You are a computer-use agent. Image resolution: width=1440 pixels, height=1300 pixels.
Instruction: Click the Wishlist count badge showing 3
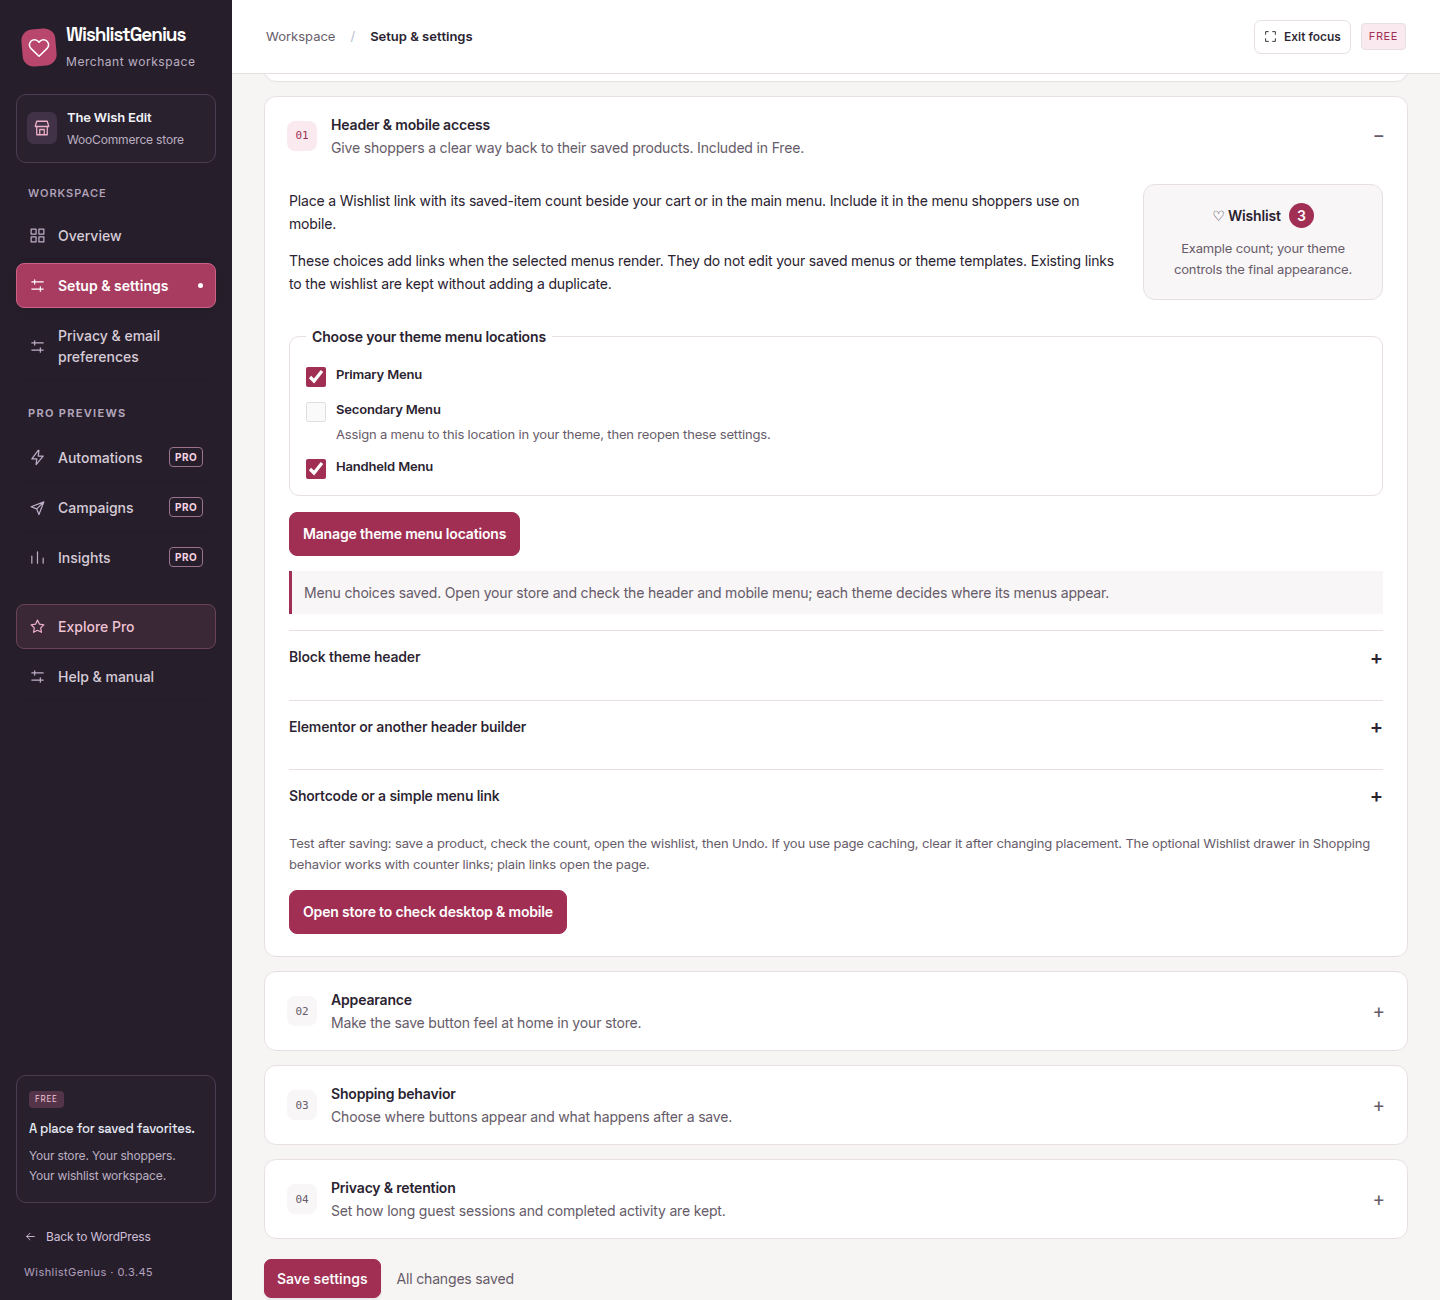click(x=1301, y=216)
